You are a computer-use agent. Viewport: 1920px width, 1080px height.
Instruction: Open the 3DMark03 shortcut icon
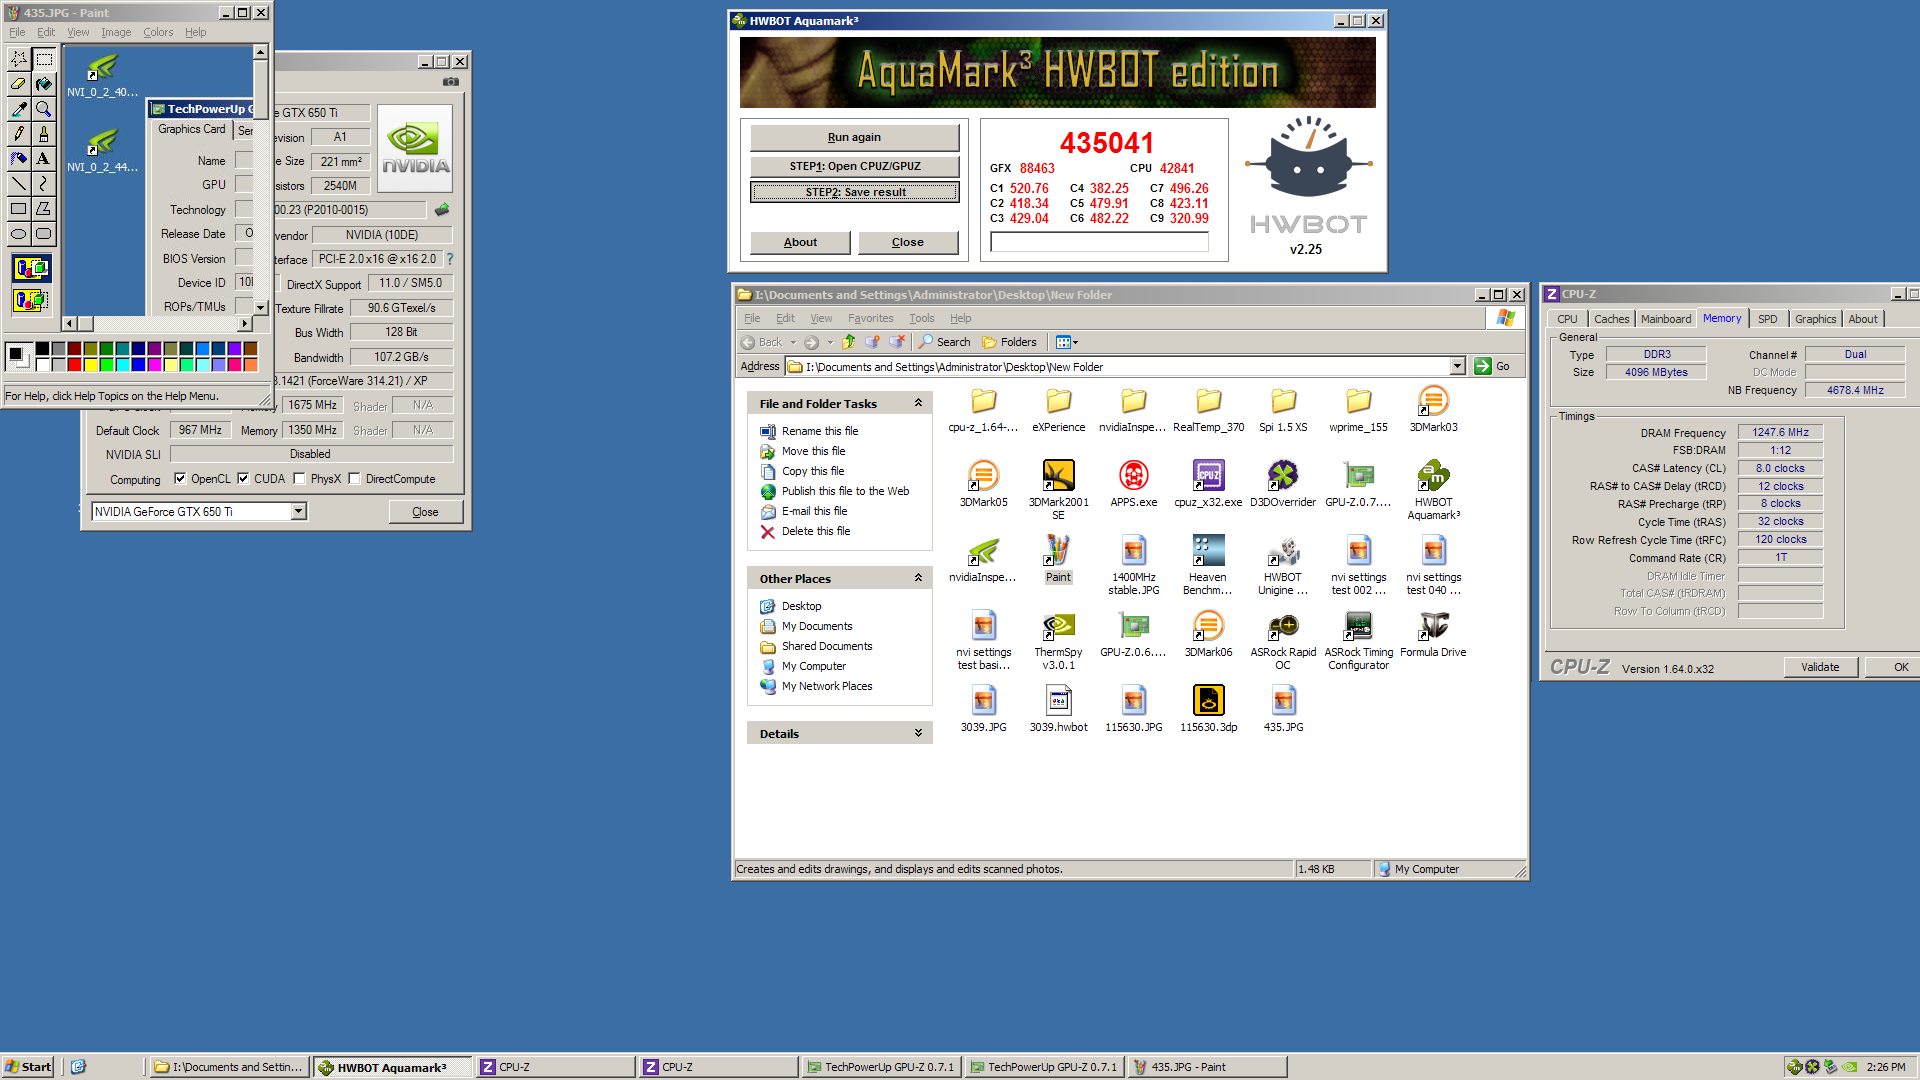pyautogui.click(x=1433, y=410)
